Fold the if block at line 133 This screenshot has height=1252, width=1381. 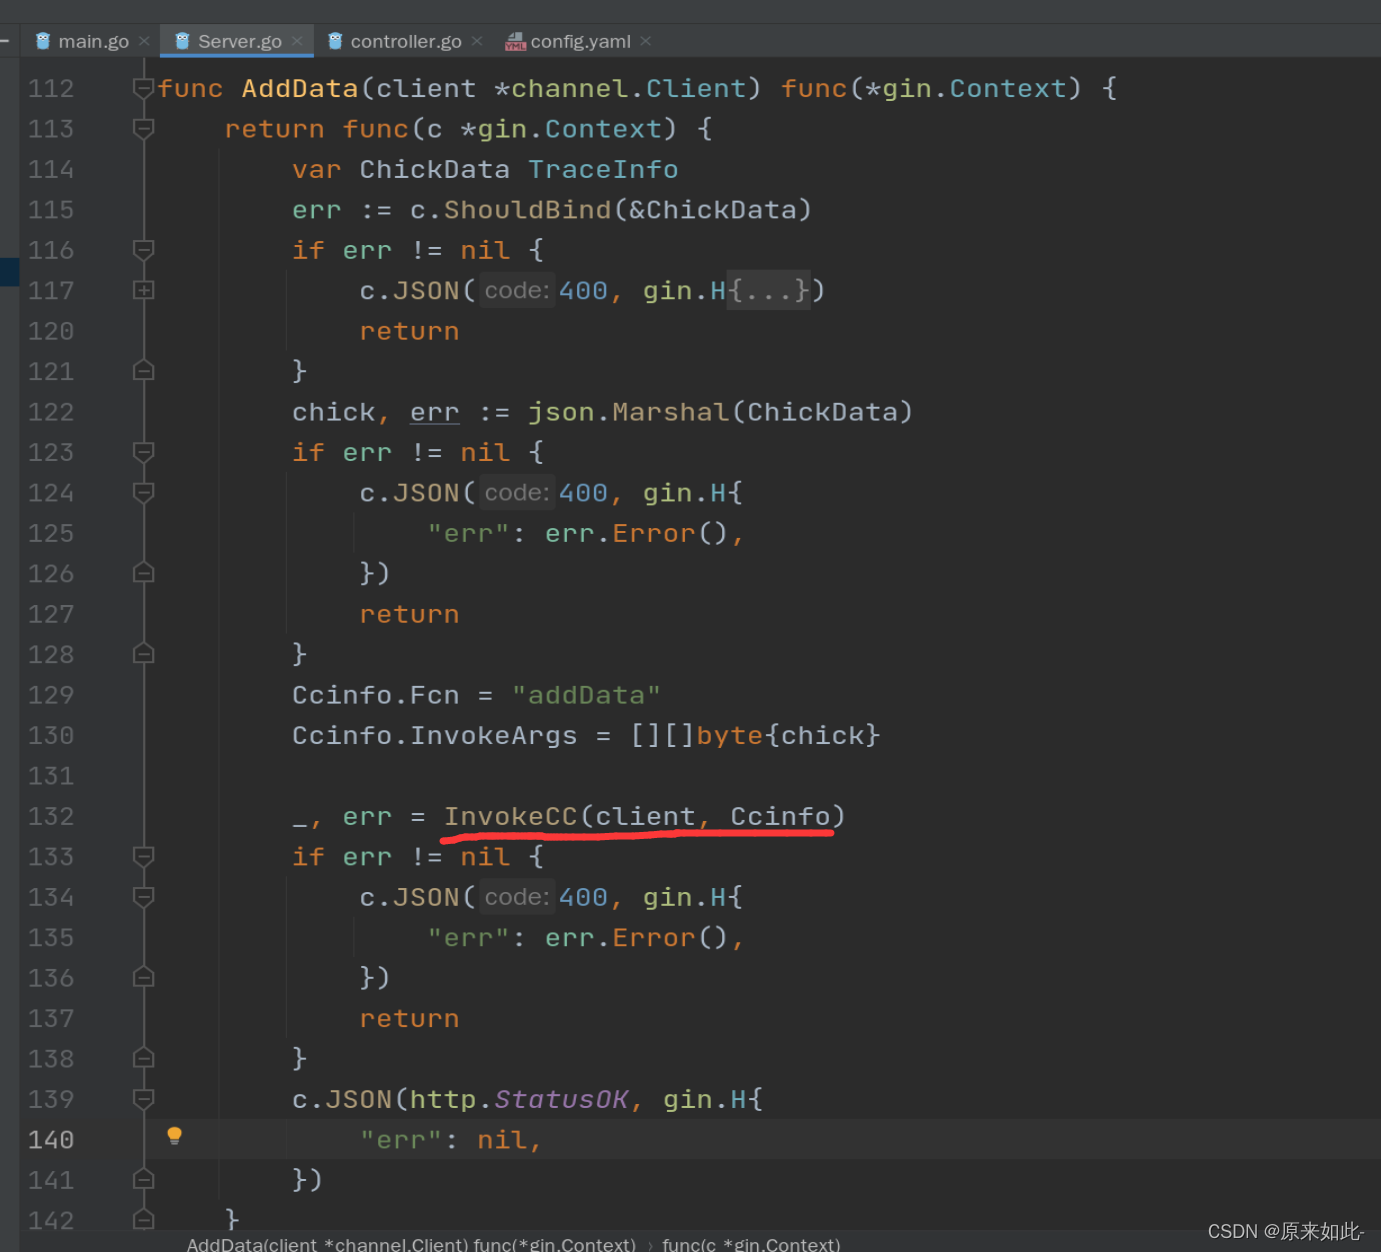[143, 856]
